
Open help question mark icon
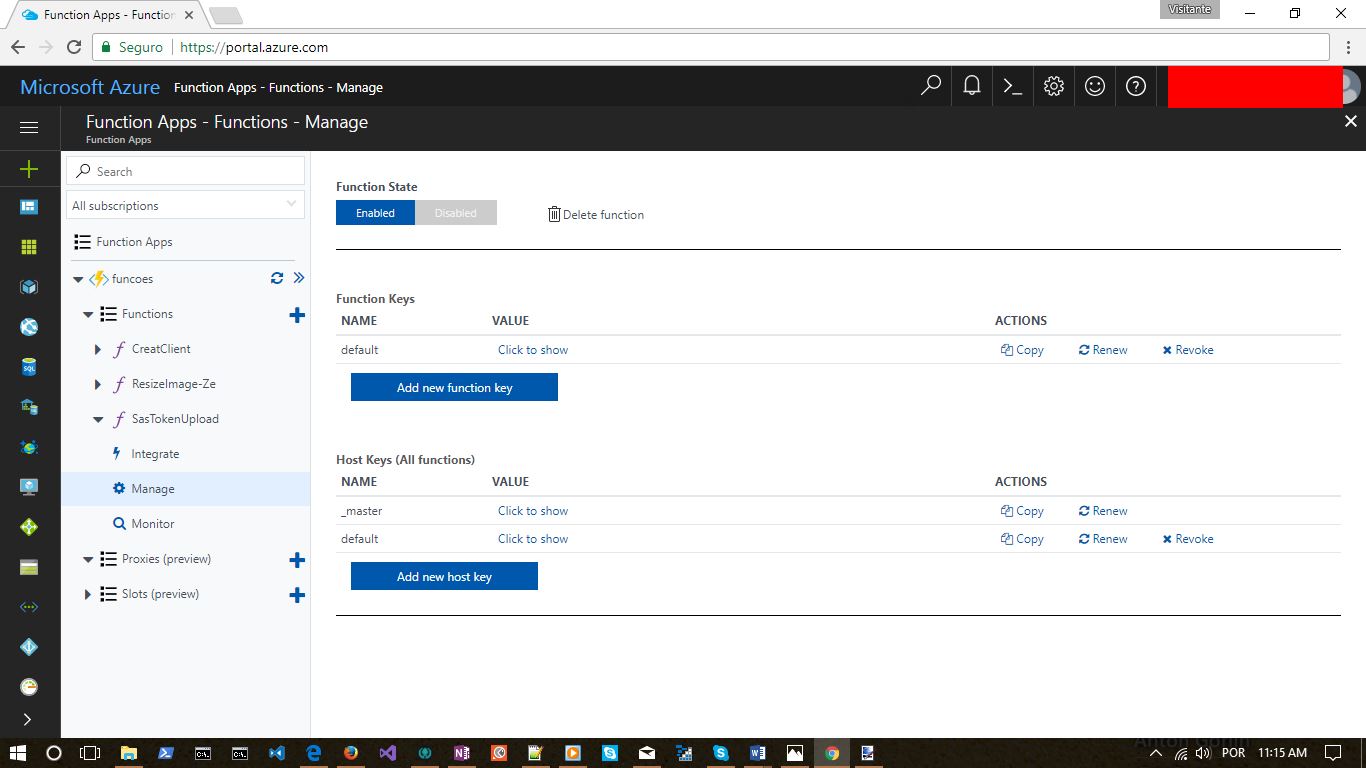(x=1136, y=86)
